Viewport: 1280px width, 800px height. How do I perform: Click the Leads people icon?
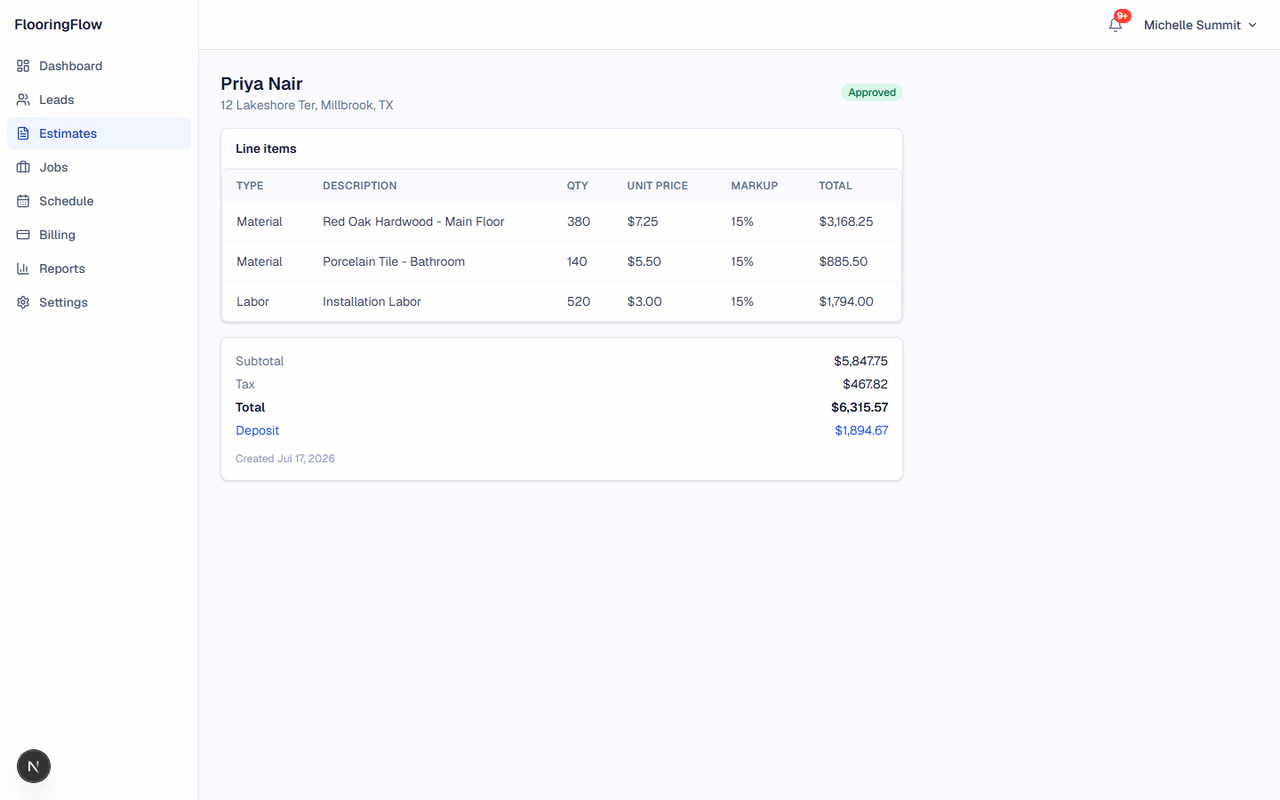tap(23, 100)
